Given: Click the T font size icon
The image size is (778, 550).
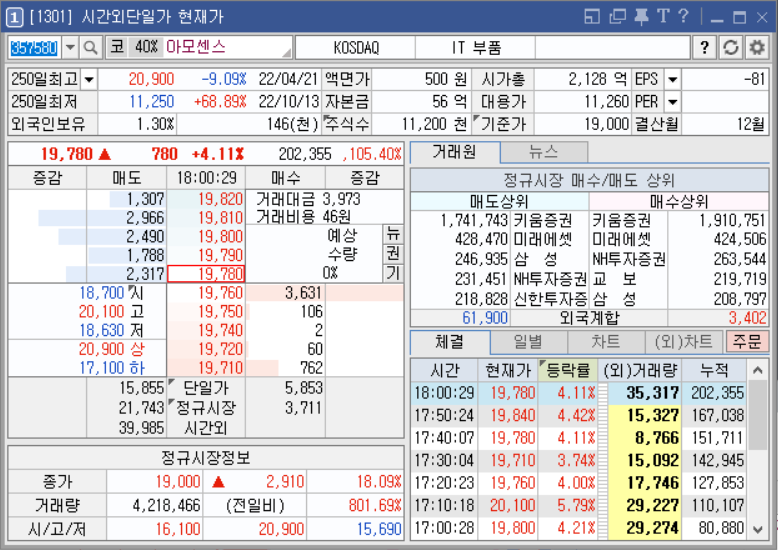Looking at the screenshot, I should (663, 16).
